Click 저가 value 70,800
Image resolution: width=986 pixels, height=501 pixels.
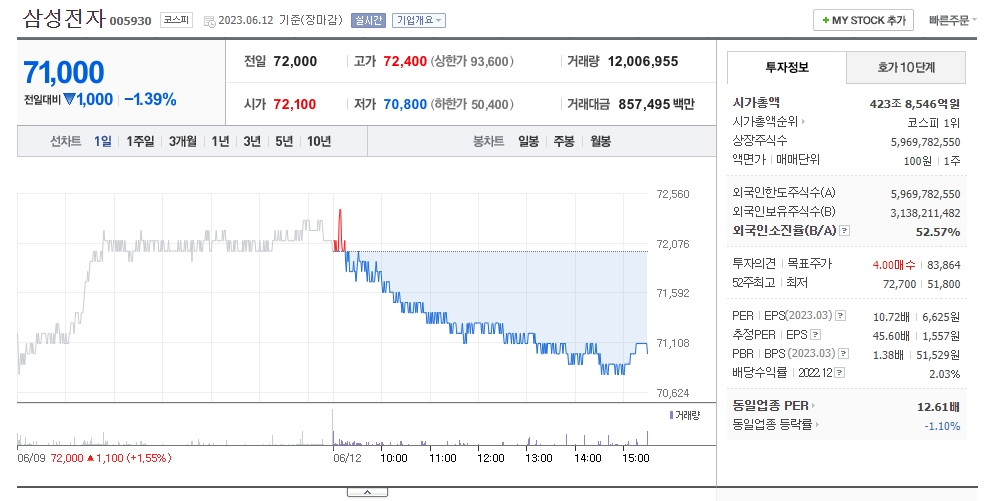click(405, 104)
